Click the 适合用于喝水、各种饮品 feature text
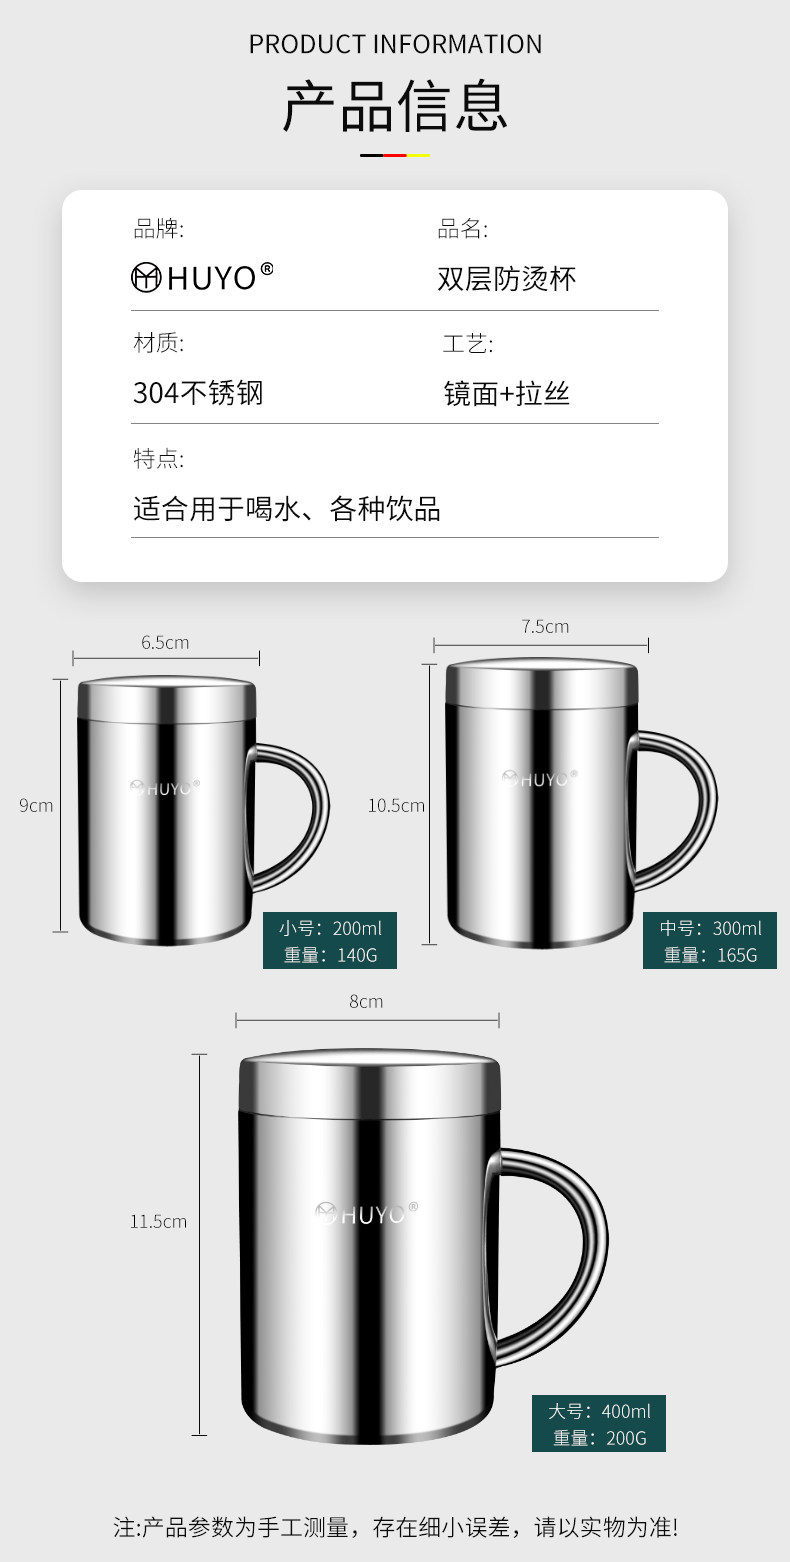The image size is (790, 1562). [x=287, y=509]
